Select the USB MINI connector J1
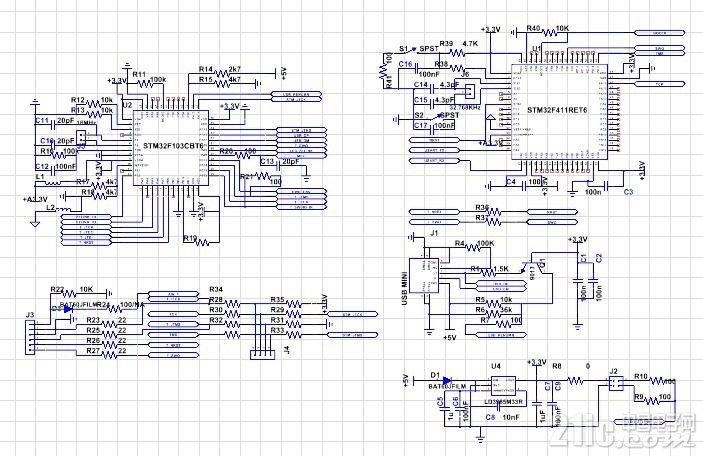 tap(424, 275)
